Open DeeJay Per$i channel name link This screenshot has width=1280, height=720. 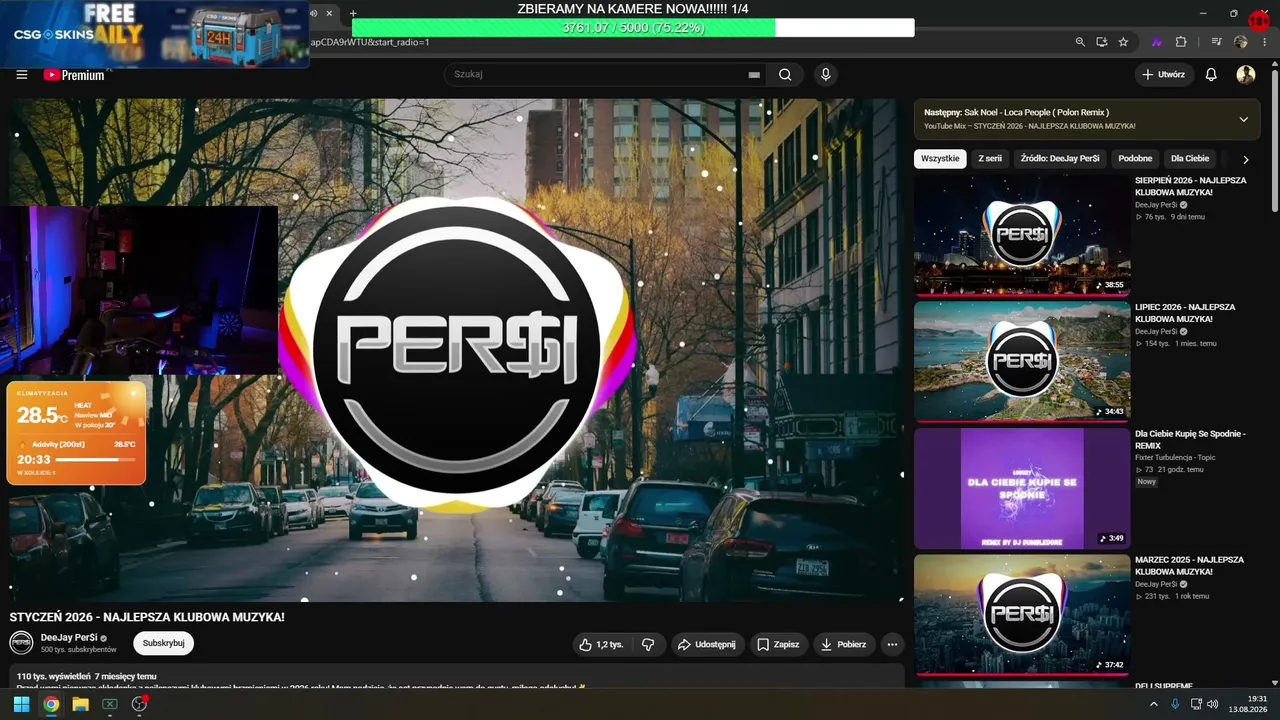69,637
